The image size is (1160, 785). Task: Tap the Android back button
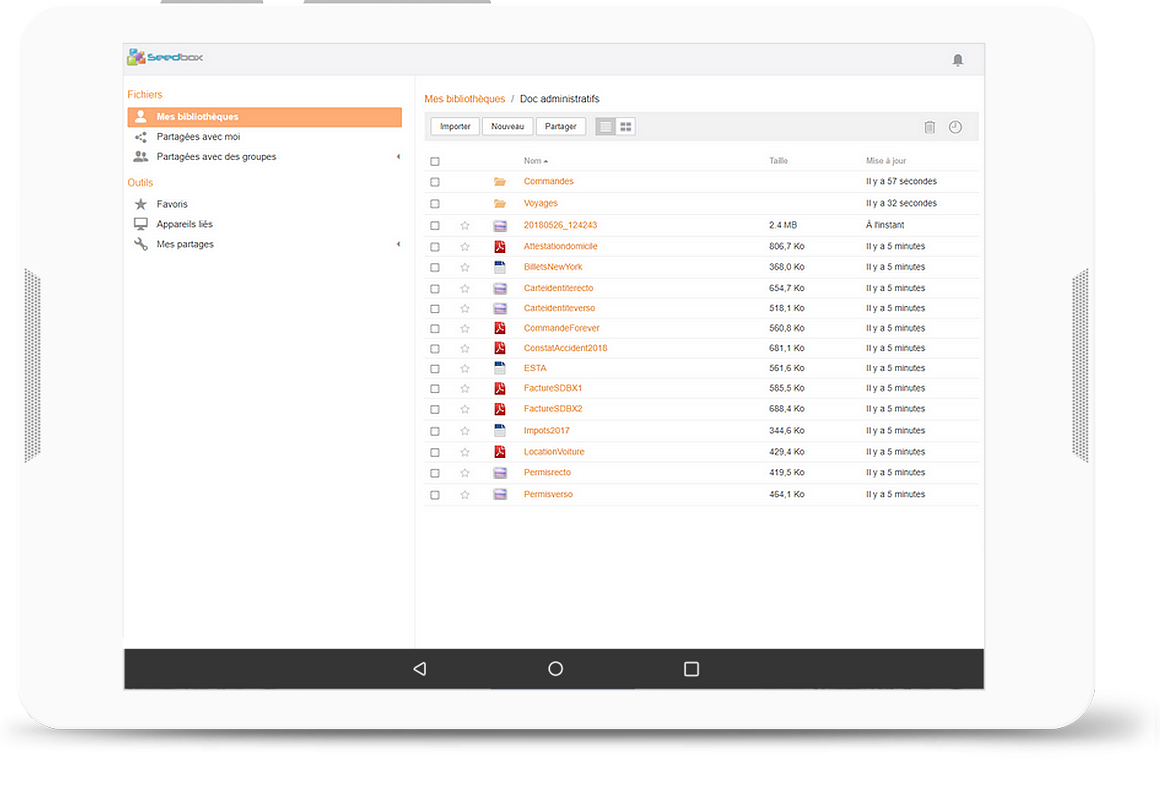[420, 669]
